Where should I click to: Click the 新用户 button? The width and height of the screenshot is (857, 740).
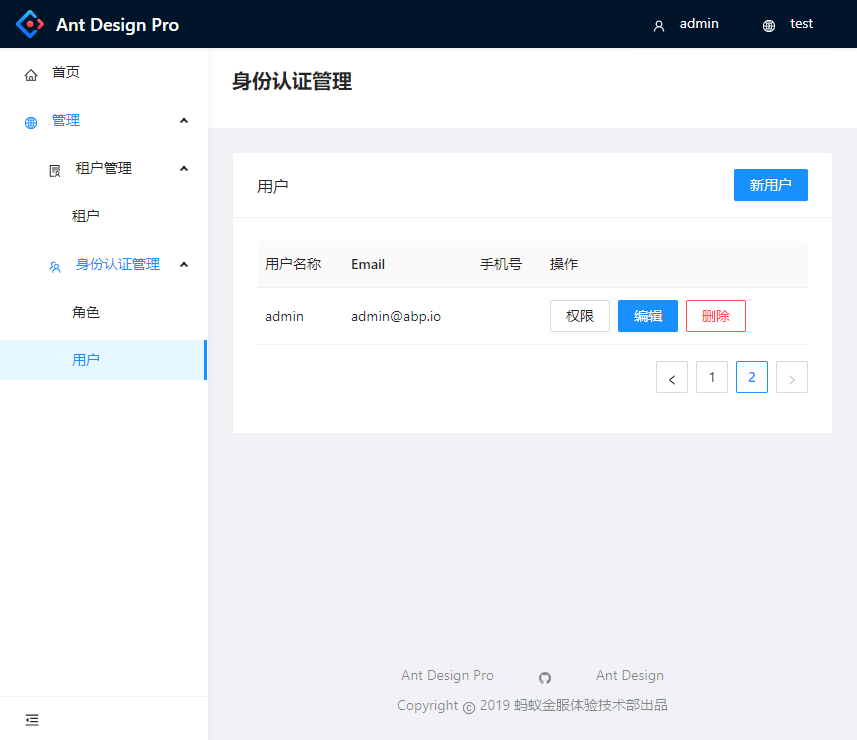[x=771, y=185]
